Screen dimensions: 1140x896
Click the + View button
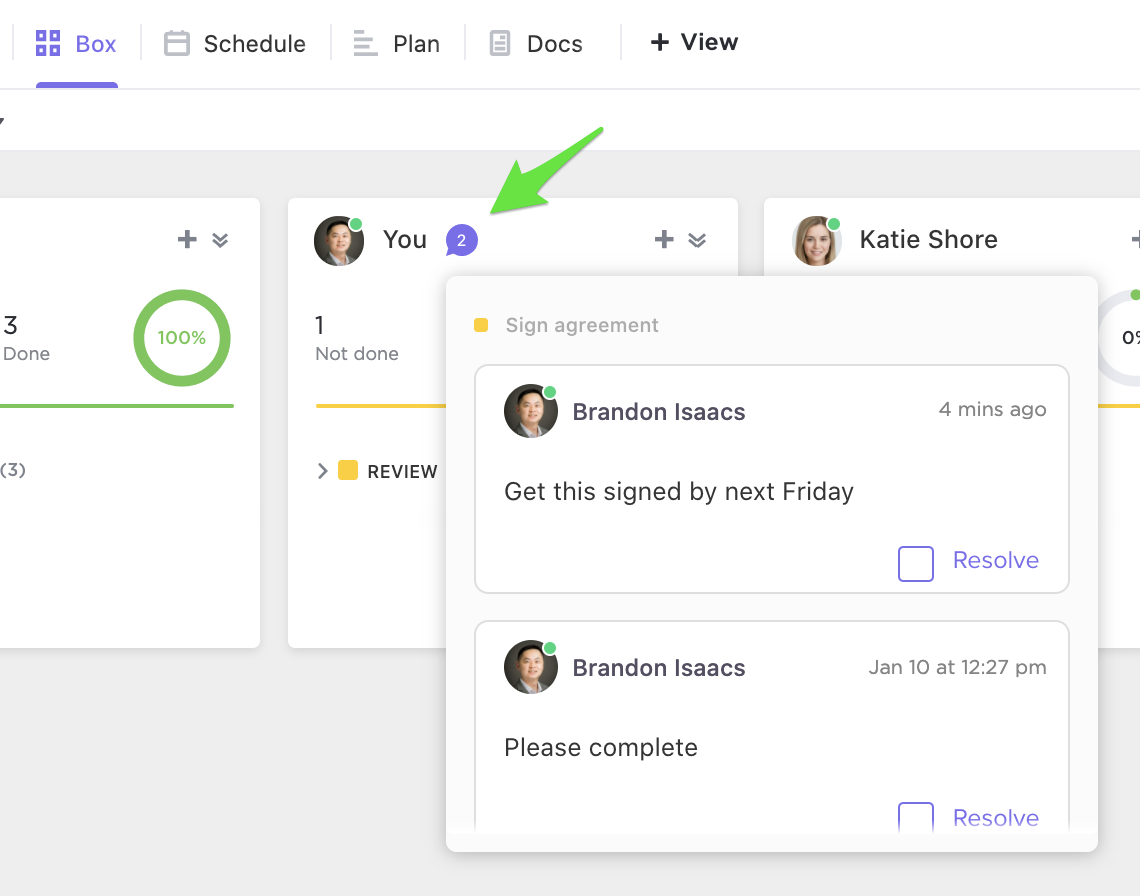(694, 42)
